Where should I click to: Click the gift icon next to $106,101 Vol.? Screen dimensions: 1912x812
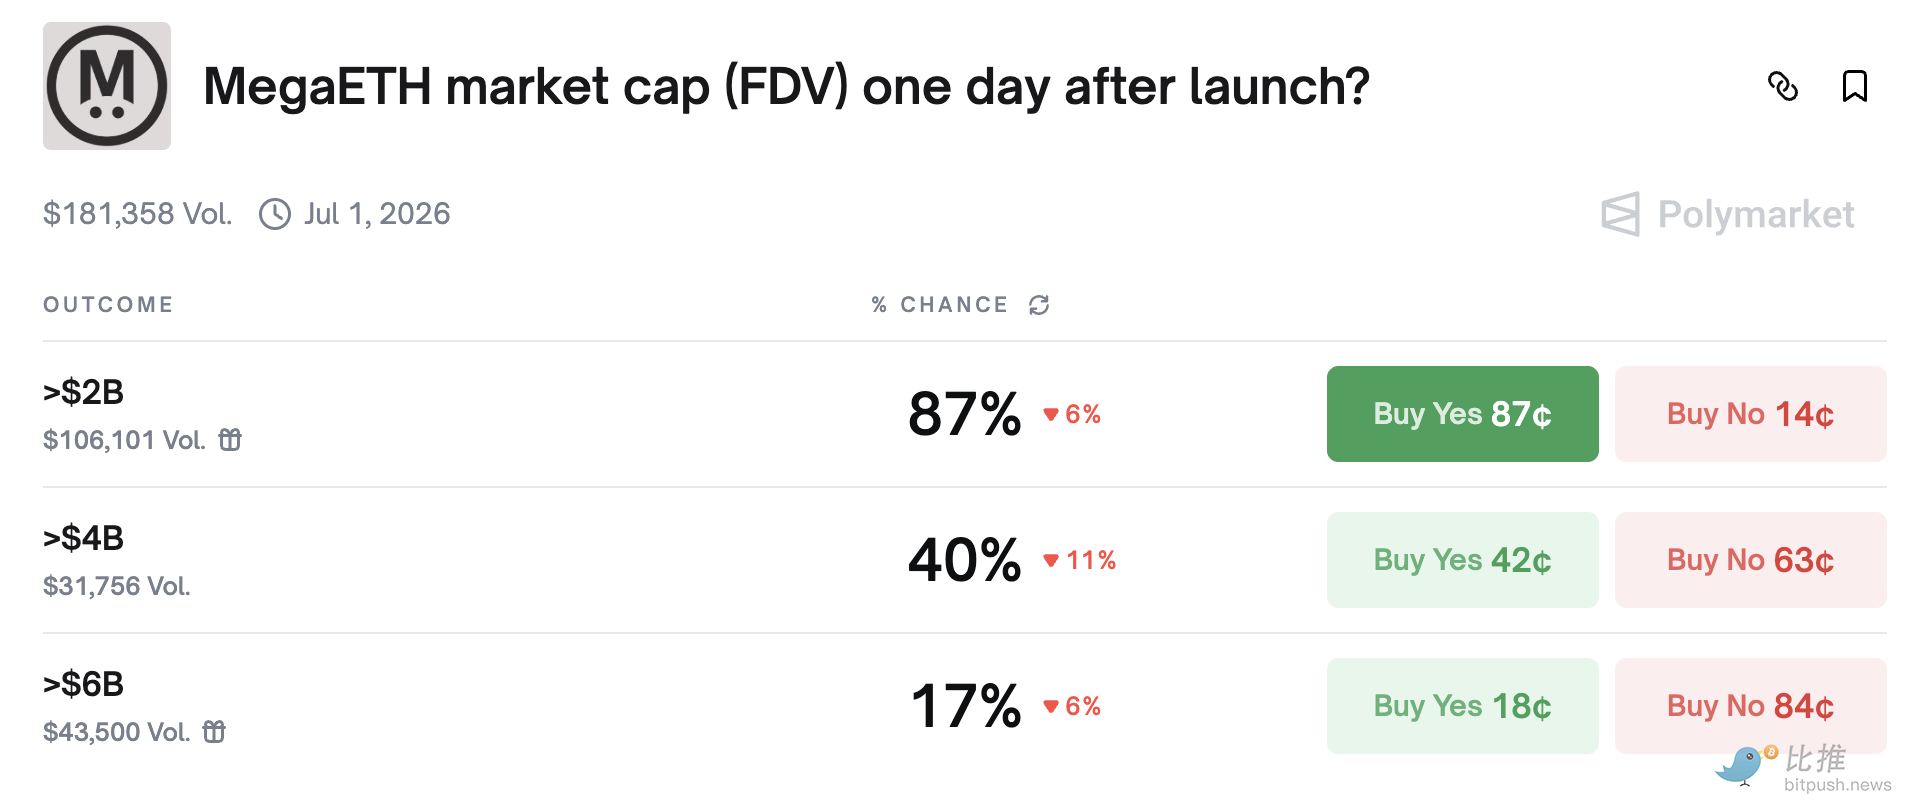(230, 440)
